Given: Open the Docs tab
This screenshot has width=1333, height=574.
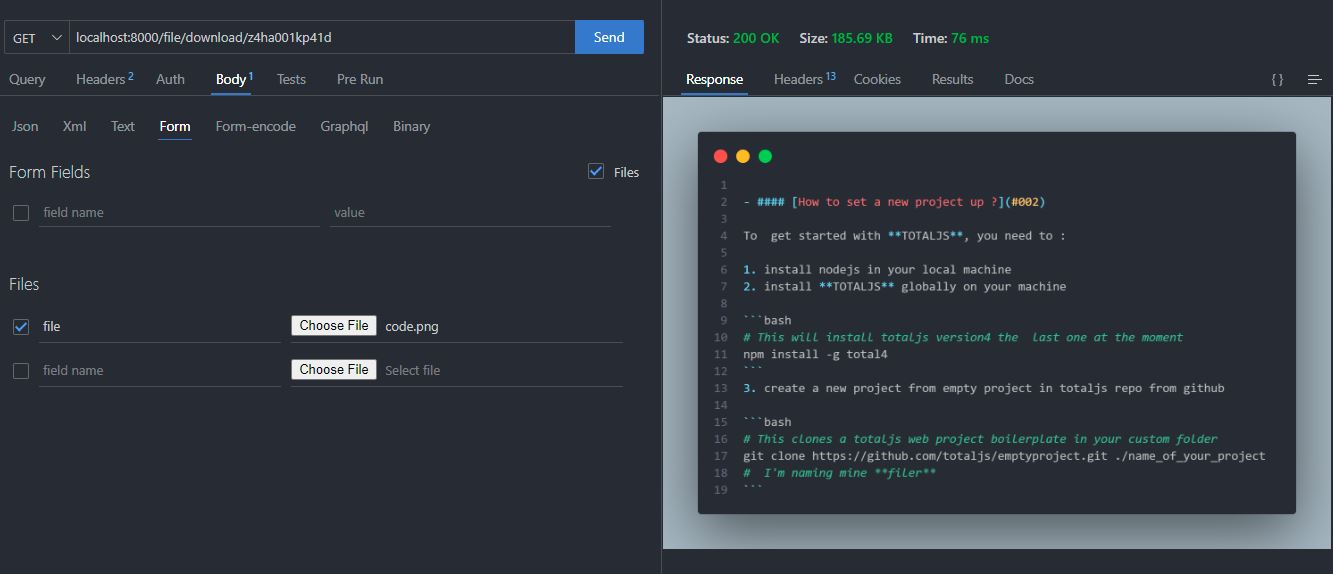Looking at the screenshot, I should [1019, 79].
